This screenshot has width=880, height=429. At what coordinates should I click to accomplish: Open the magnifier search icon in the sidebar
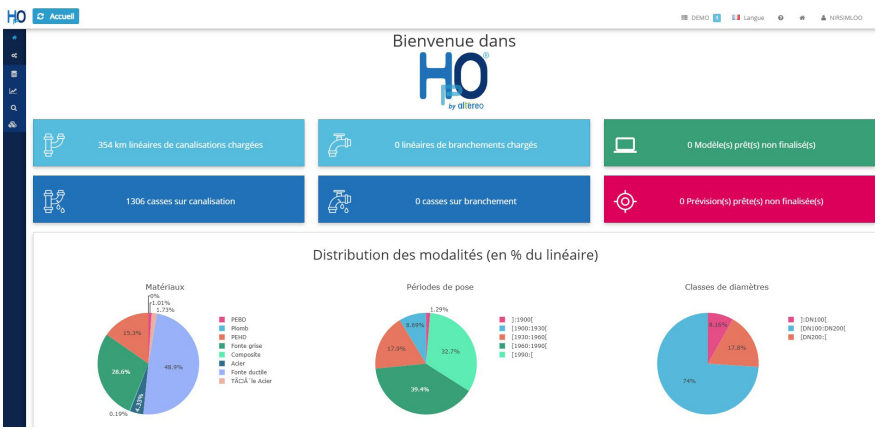(14, 108)
